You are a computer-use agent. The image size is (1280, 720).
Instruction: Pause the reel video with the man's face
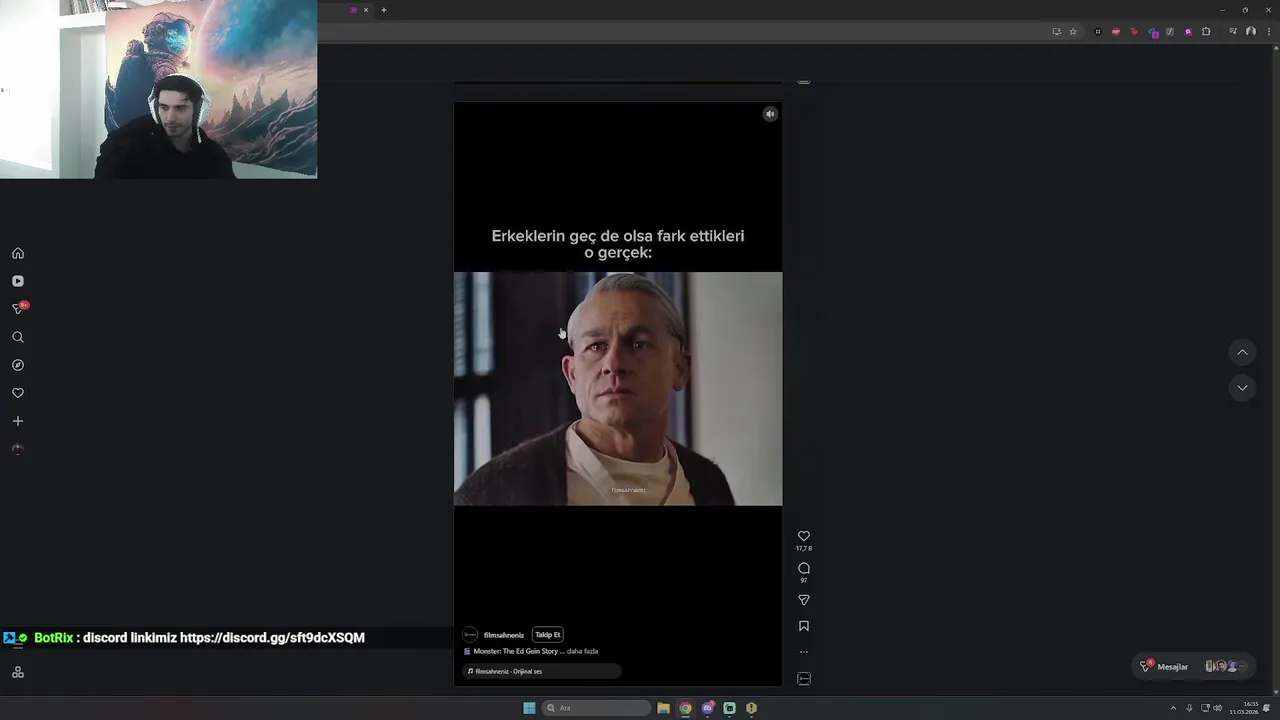click(x=618, y=389)
